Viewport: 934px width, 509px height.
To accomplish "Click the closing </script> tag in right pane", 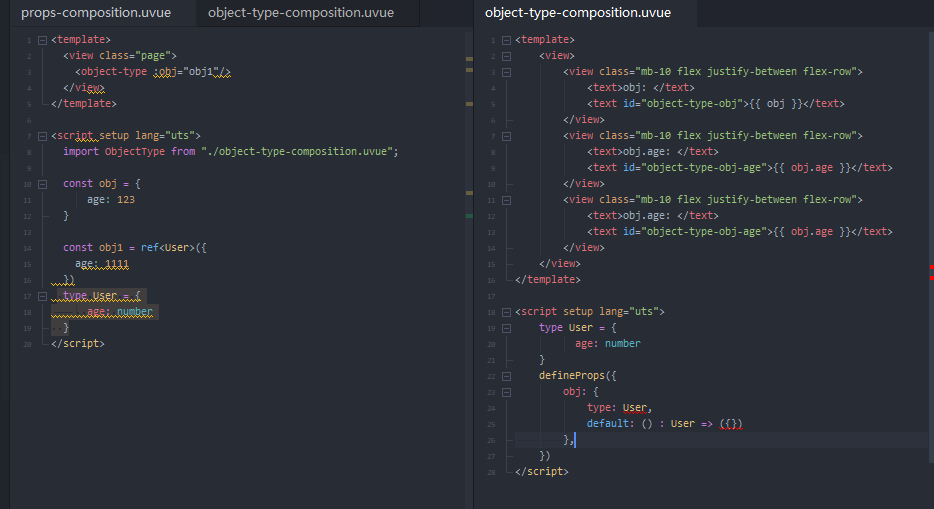I will pos(542,471).
